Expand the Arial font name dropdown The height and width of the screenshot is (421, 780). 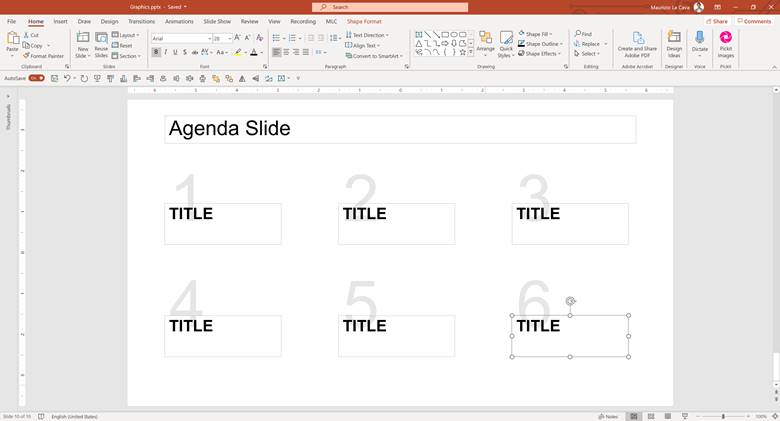(x=209, y=38)
